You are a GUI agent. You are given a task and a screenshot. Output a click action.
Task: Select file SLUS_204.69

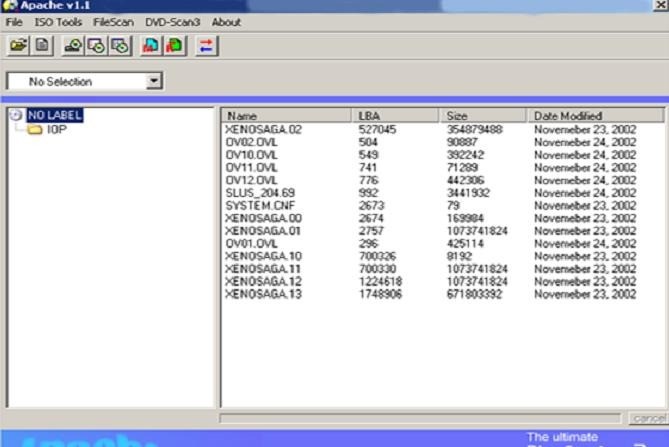point(260,193)
